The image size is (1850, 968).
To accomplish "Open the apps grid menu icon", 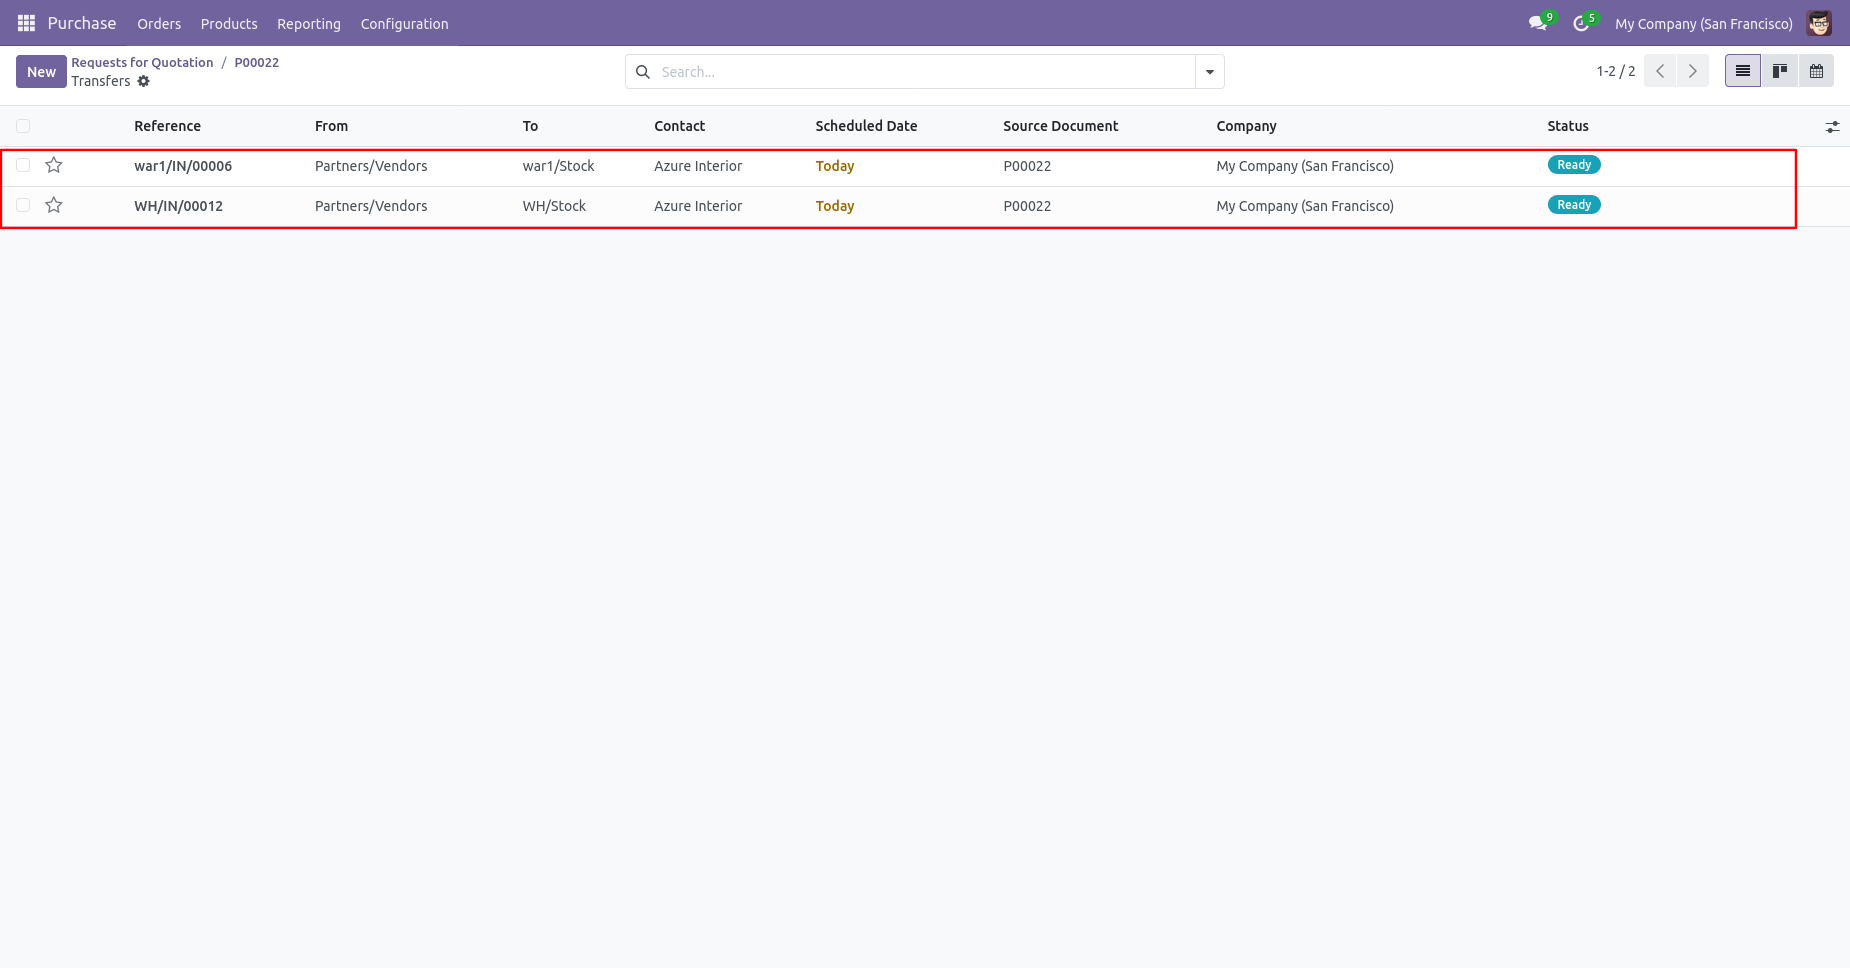I will 27,23.
